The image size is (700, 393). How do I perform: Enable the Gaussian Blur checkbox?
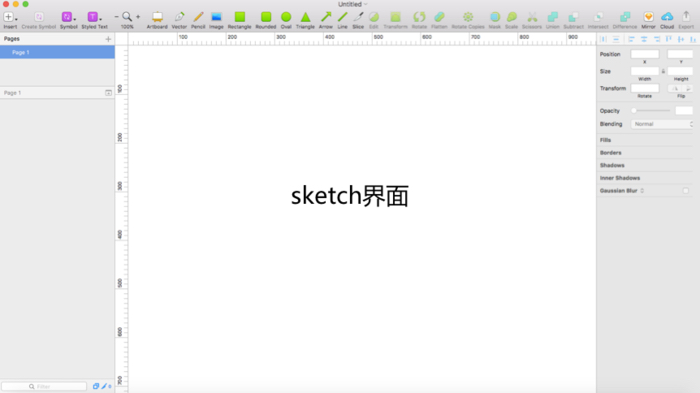coord(686,191)
